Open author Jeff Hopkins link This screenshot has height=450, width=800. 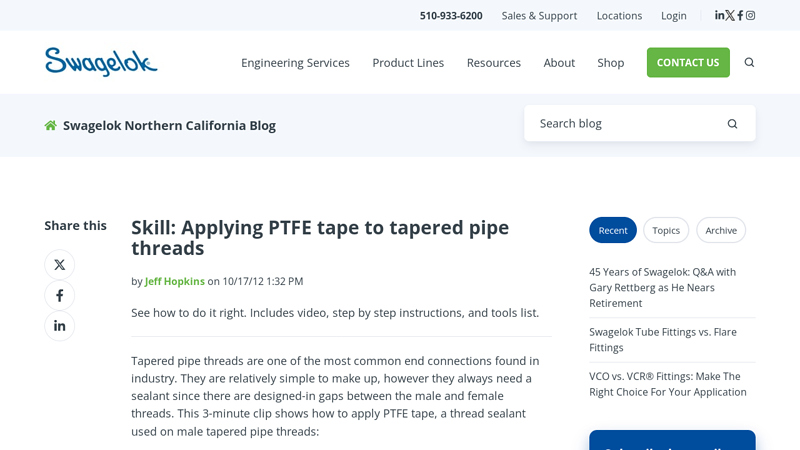click(175, 281)
